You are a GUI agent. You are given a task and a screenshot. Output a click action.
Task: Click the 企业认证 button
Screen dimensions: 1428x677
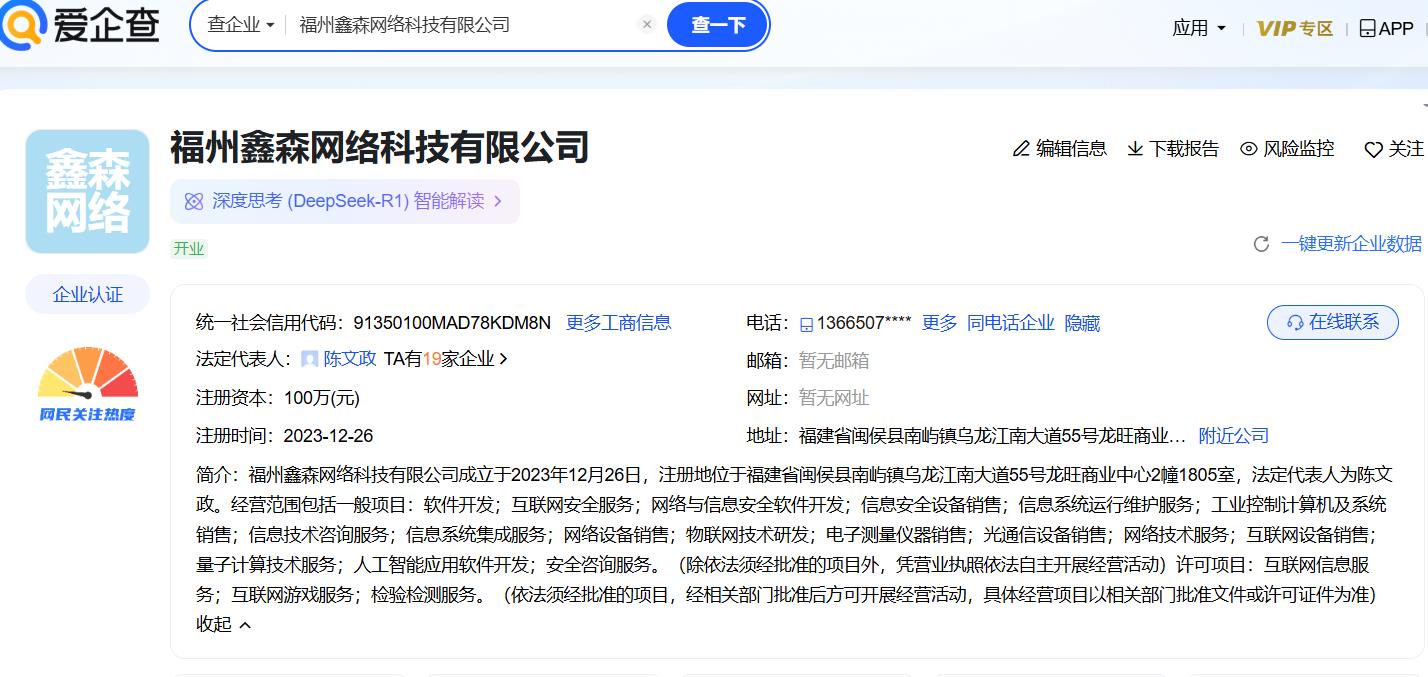(x=87, y=294)
